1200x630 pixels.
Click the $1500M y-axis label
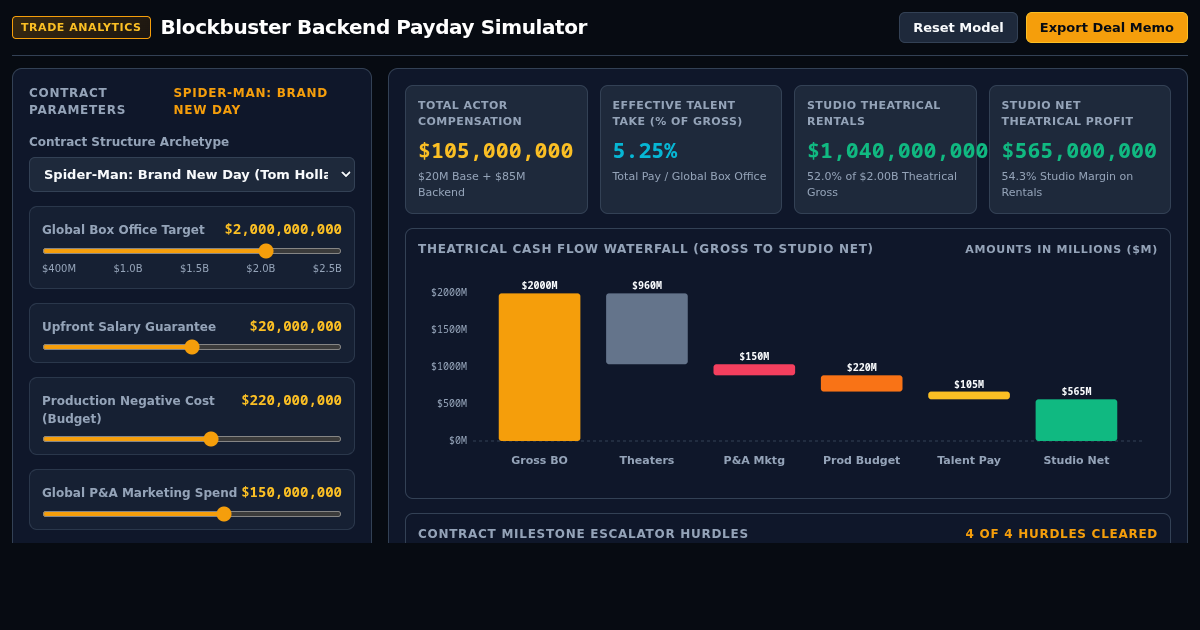449,329
